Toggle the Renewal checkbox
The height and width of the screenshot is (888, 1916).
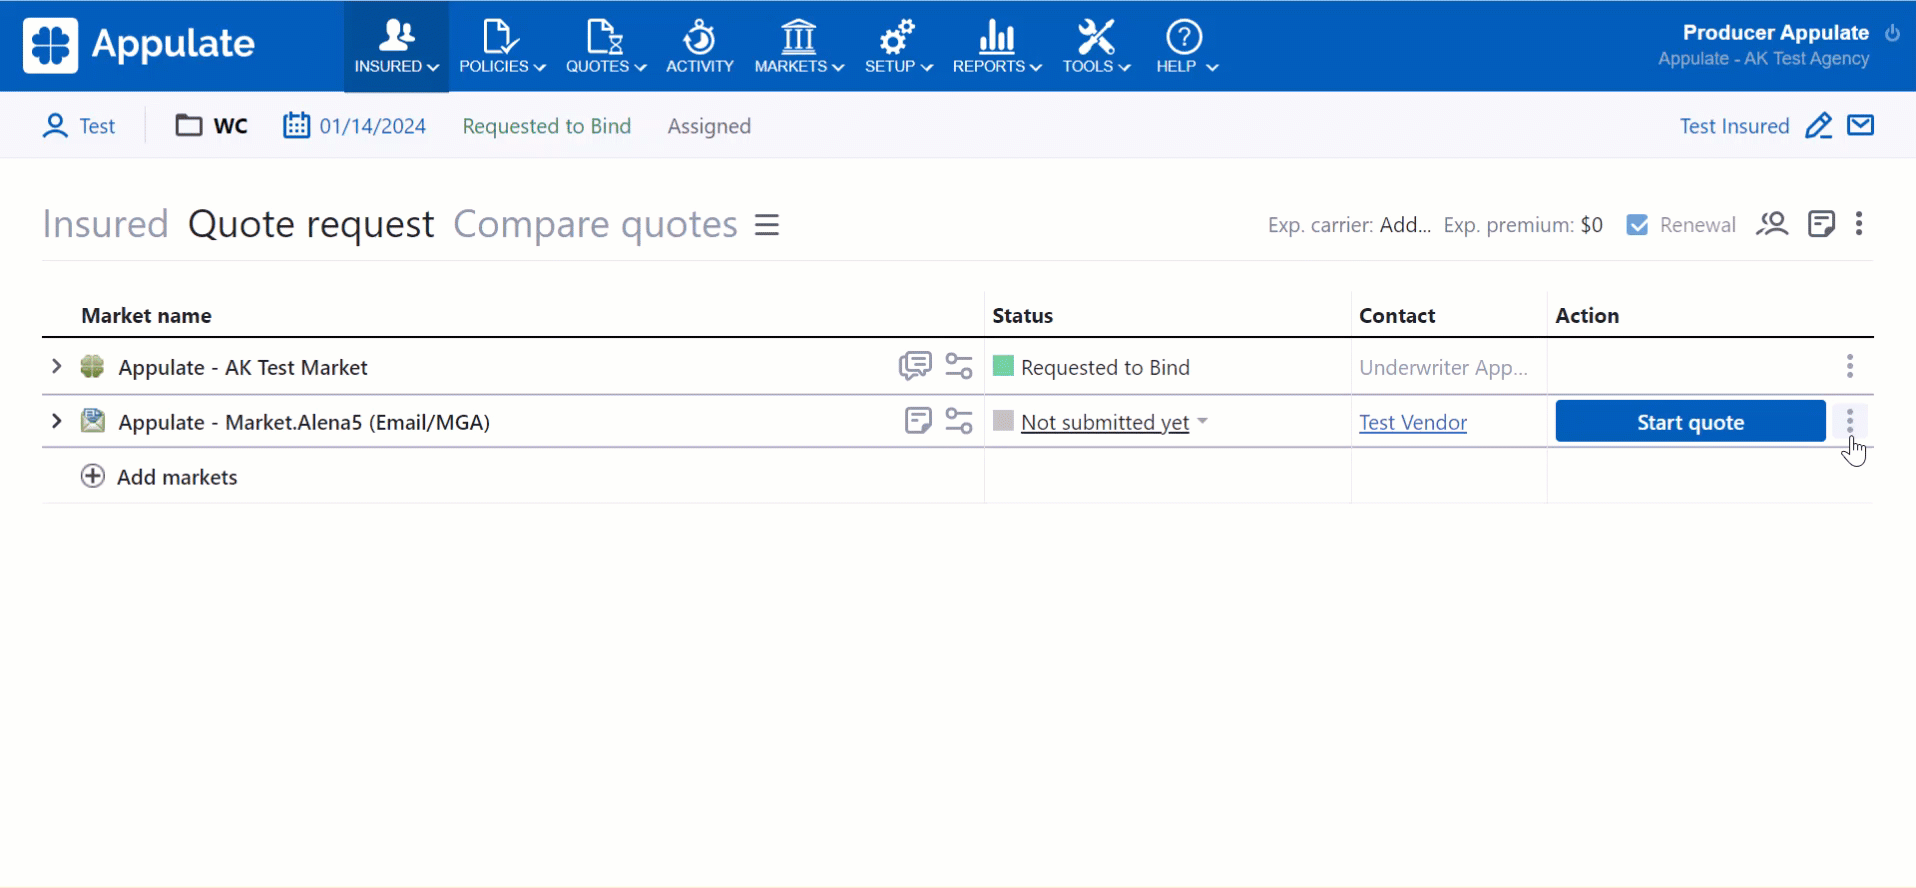click(x=1637, y=225)
